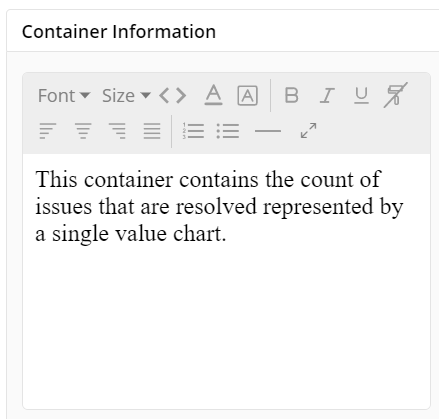Viewport: 439px width, 419px height.
Task: Justify the text alignment
Action: [x=152, y=131]
